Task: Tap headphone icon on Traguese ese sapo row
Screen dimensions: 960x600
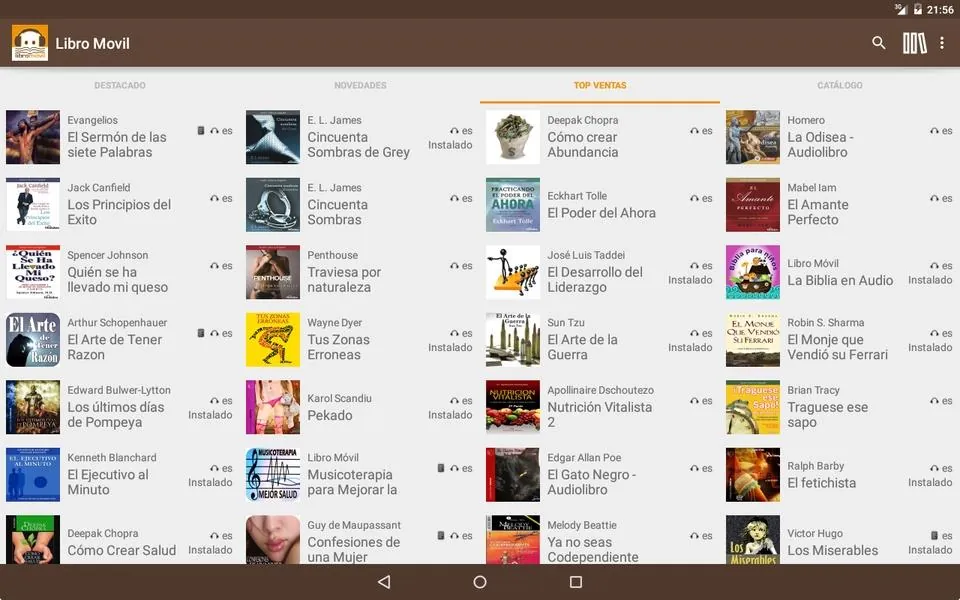Action: pyautogui.click(x=934, y=401)
